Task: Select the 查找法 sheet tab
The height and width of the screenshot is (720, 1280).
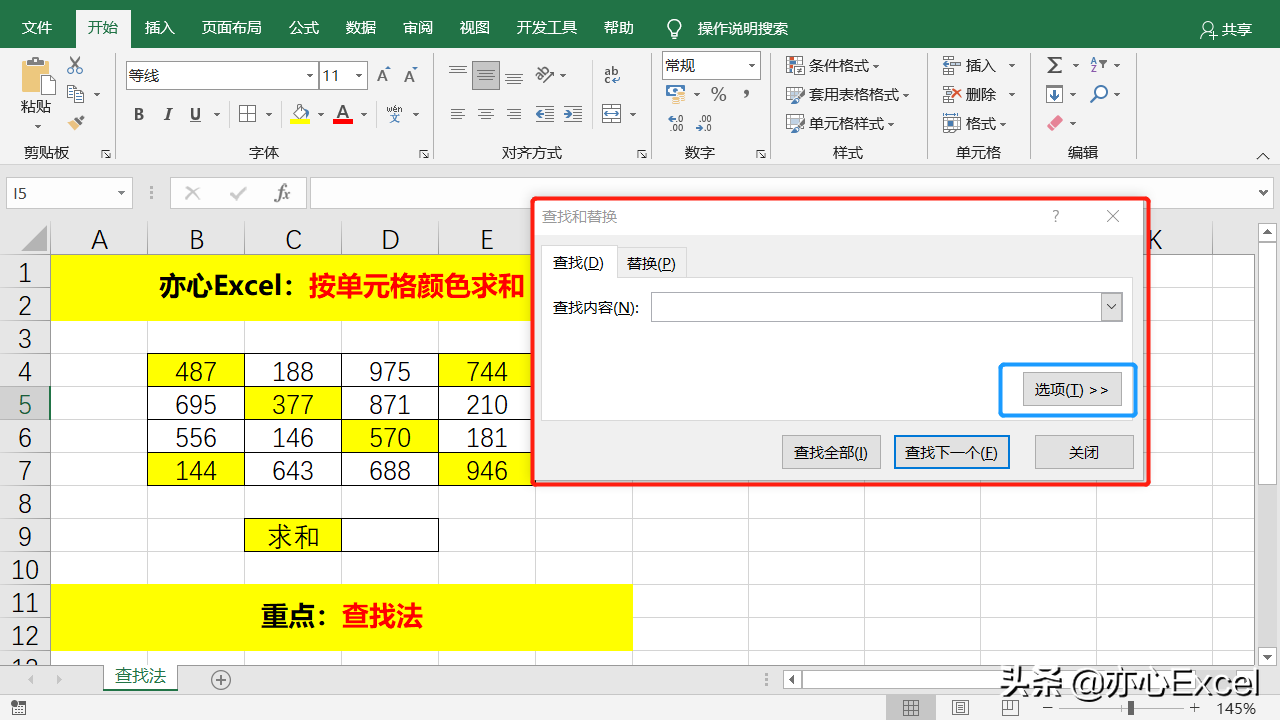Action: 140,677
